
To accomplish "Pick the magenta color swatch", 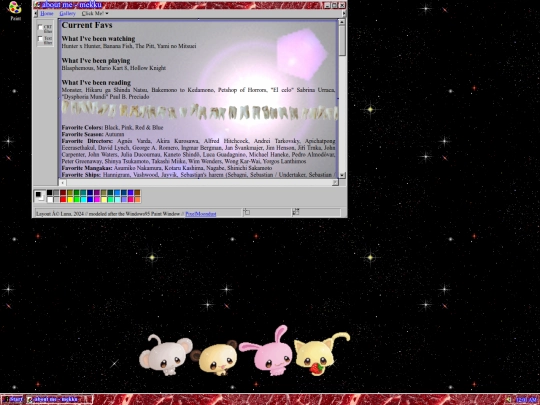I will pos(97,199).
